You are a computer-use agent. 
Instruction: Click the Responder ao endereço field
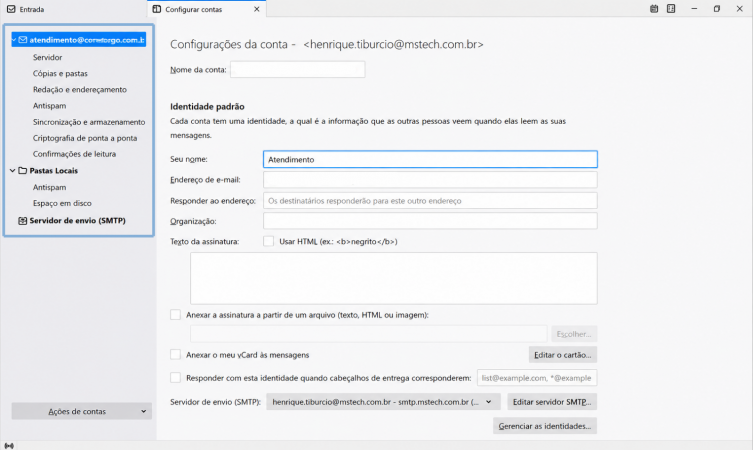(430, 201)
